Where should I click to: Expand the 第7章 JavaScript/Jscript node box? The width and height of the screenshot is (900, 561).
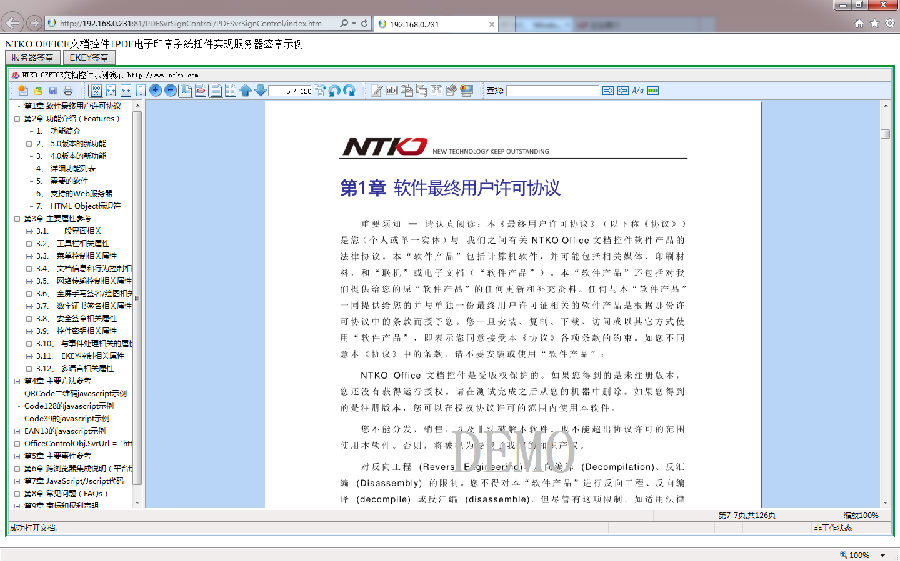click(x=17, y=481)
